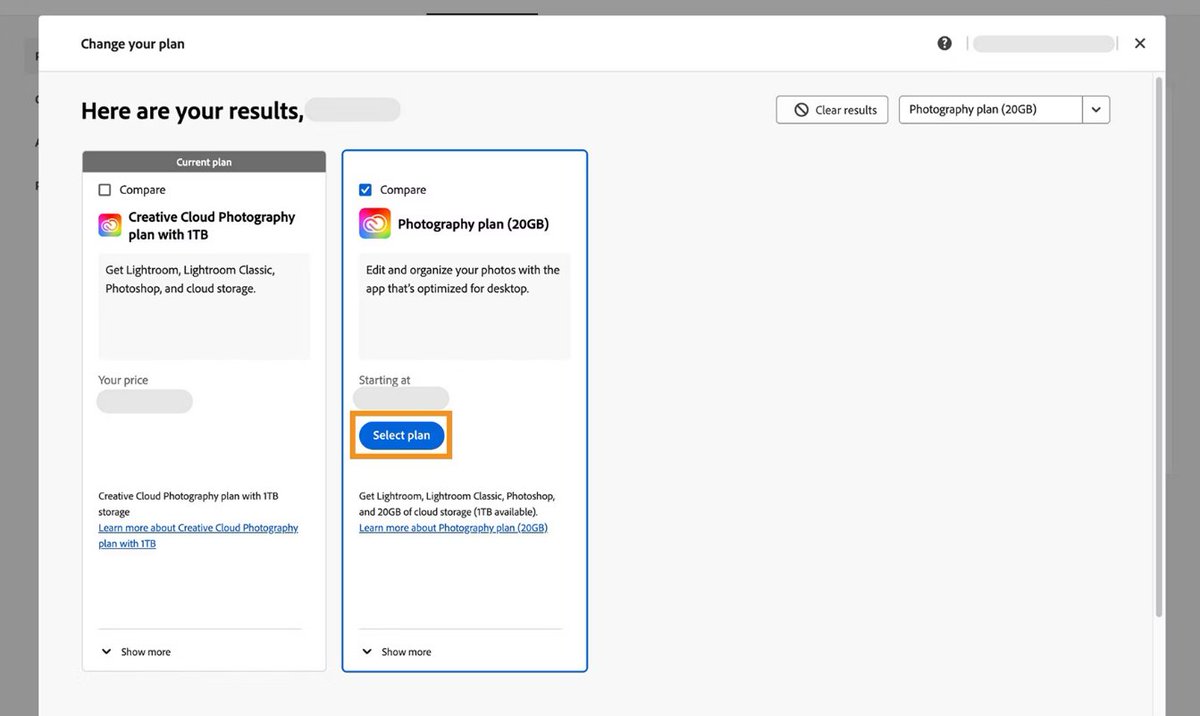The width and height of the screenshot is (1200, 716).
Task: Expand Show more on the current plan card
Action: tap(136, 652)
